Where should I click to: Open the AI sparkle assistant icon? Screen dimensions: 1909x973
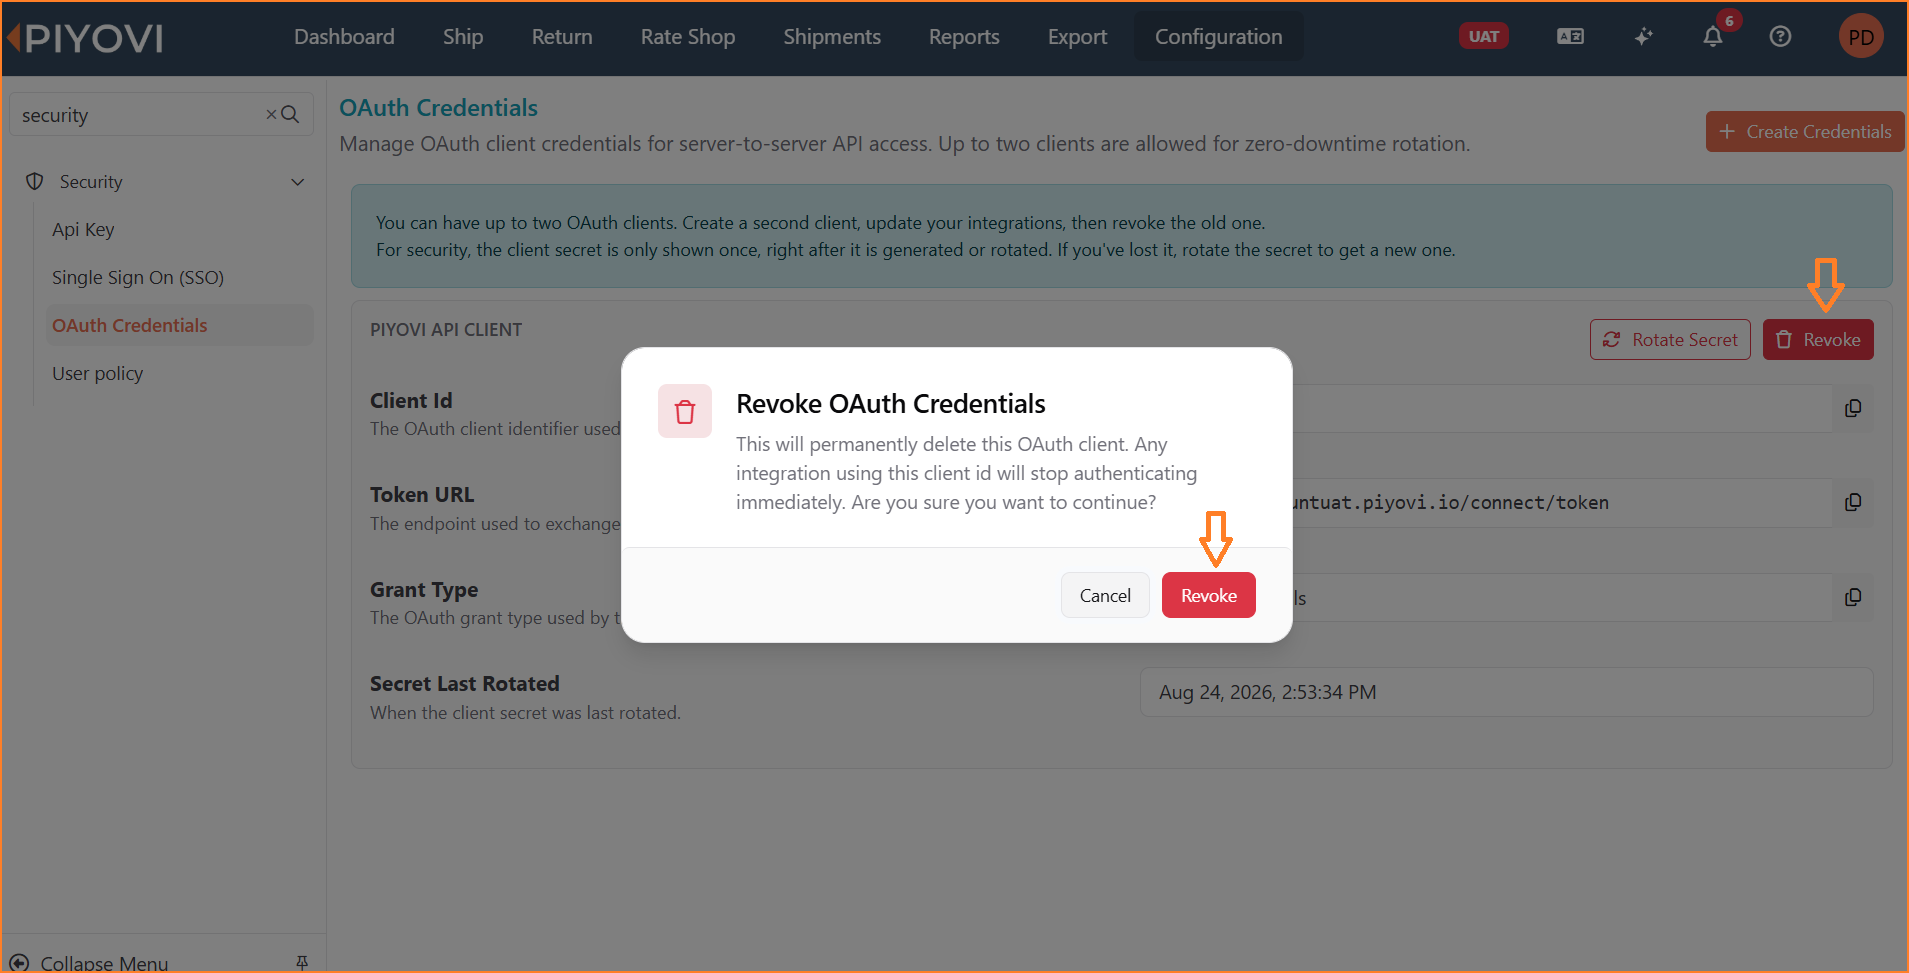pos(1643,36)
